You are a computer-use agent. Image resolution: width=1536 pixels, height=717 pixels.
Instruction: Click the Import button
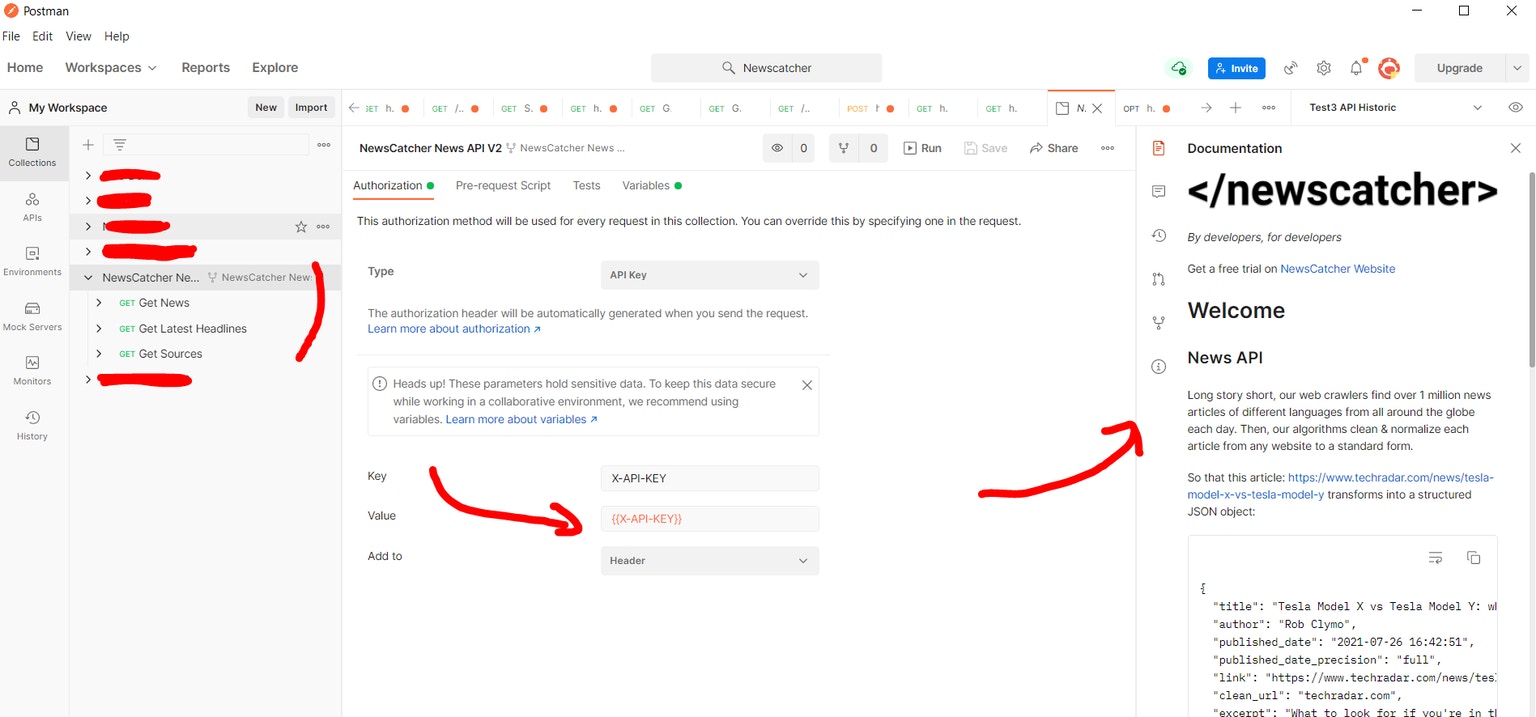(x=311, y=108)
